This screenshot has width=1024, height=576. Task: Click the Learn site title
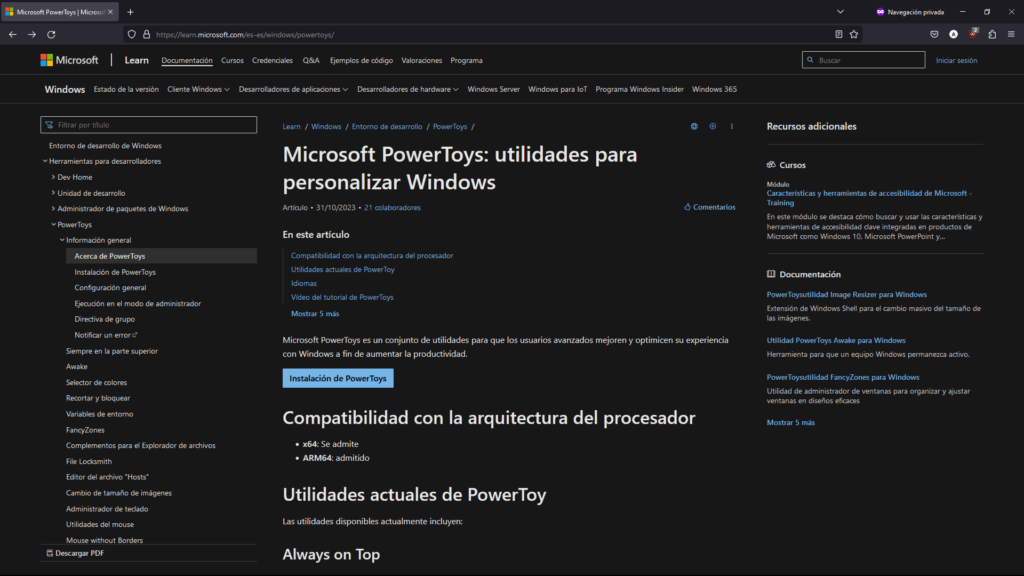click(x=136, y=60)
